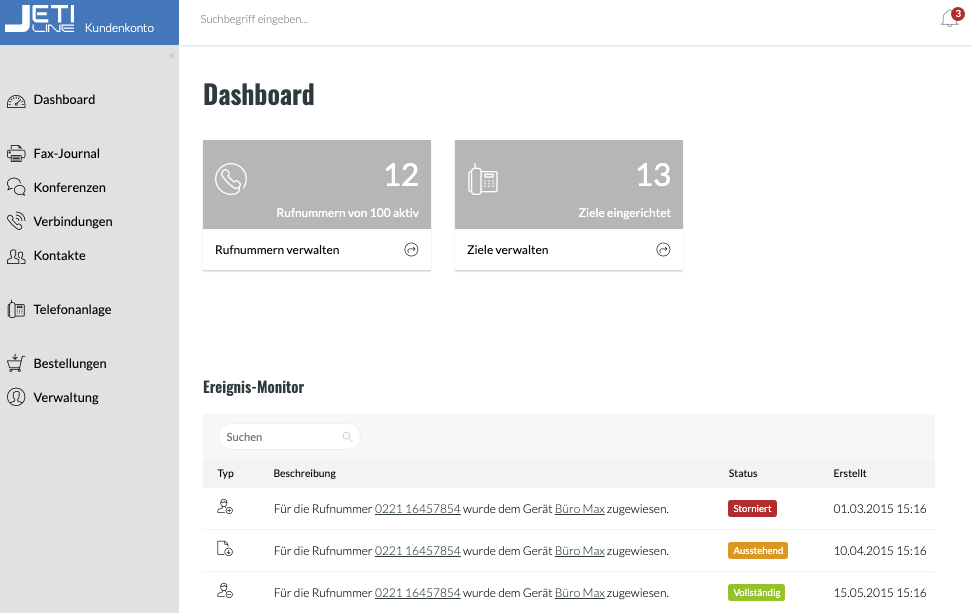This screenshot has height=613, width=972.
Task: Click the JETI Line logo
Action: (x=40, y=19)
